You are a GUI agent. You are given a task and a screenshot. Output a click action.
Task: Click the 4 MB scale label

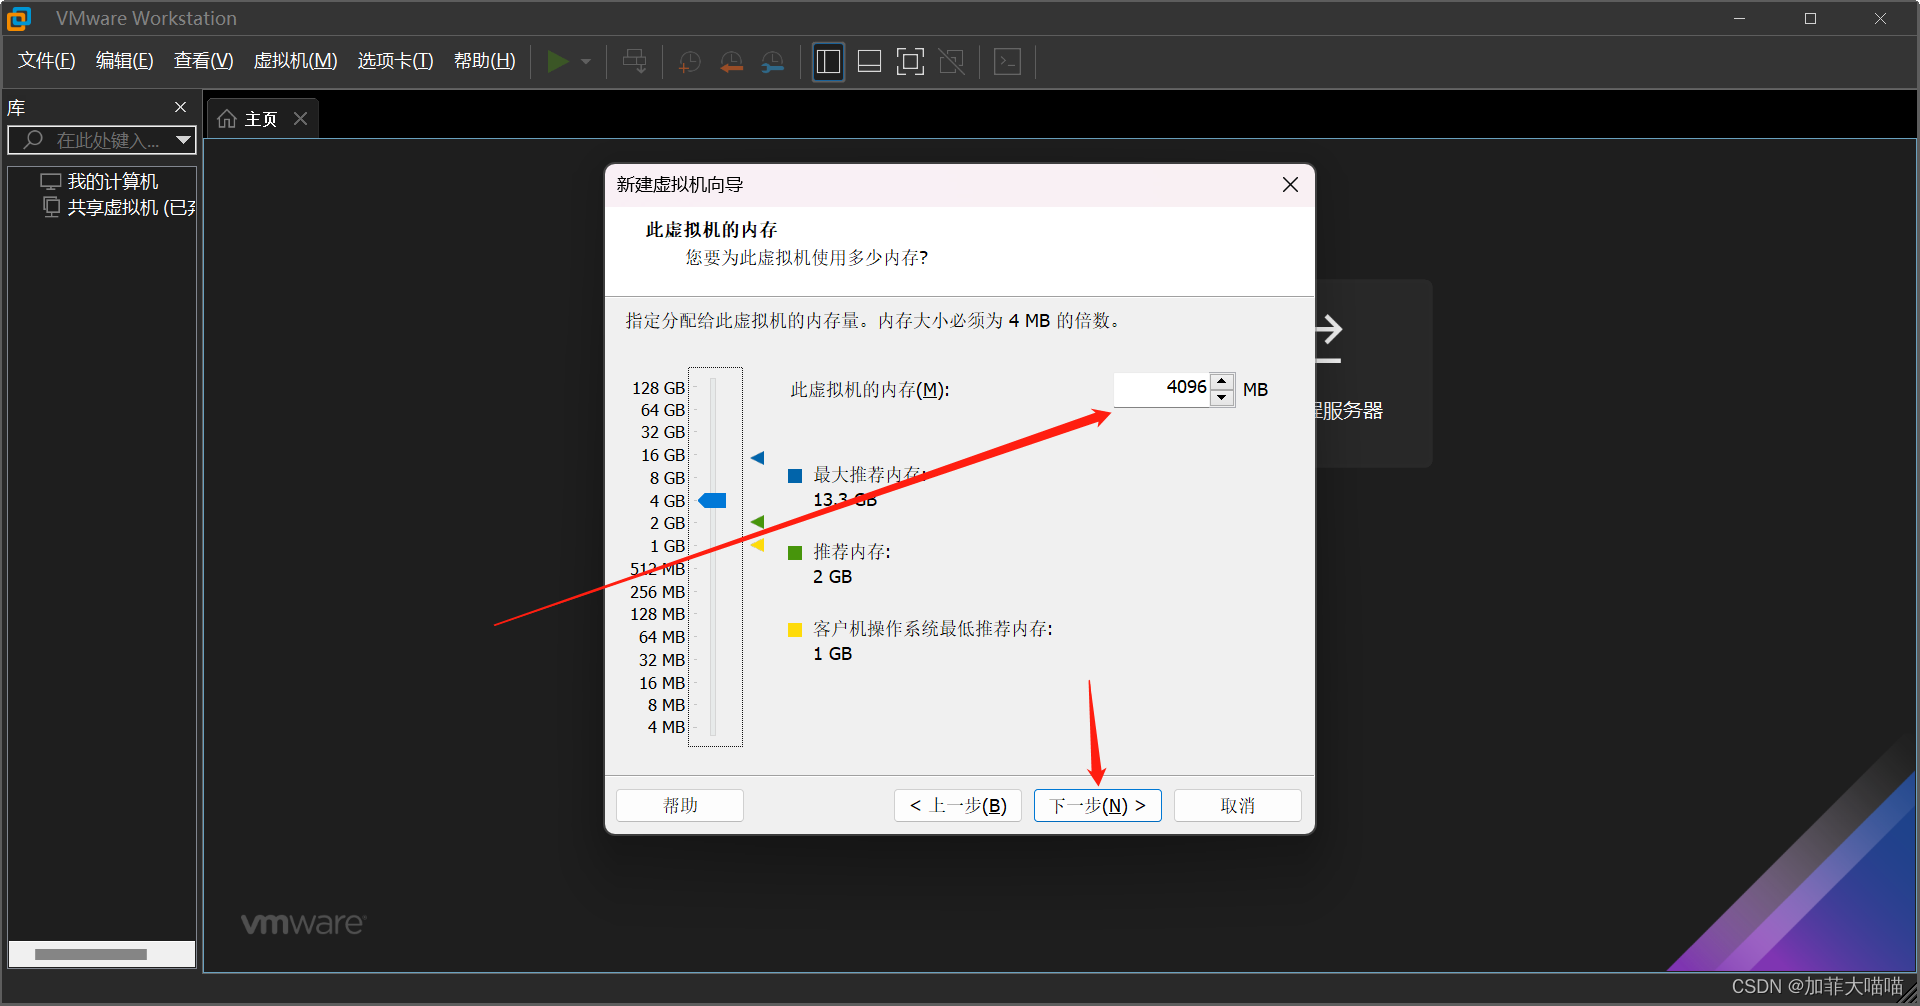pos(666,727)
